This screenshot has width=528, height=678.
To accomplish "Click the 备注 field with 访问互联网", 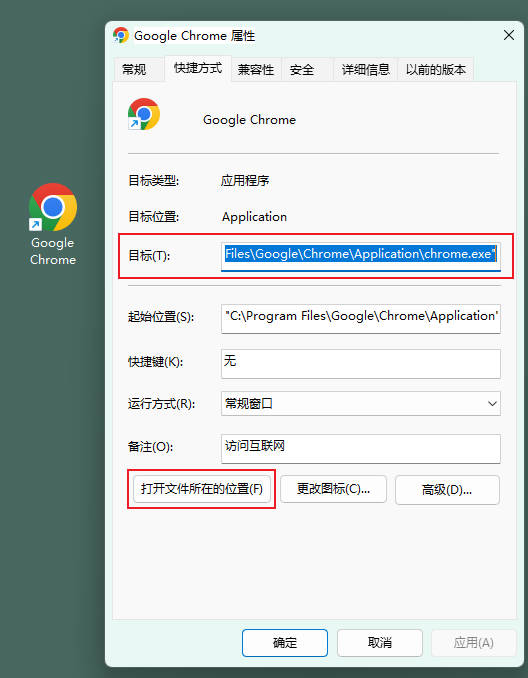I will (x=361, y=449).
